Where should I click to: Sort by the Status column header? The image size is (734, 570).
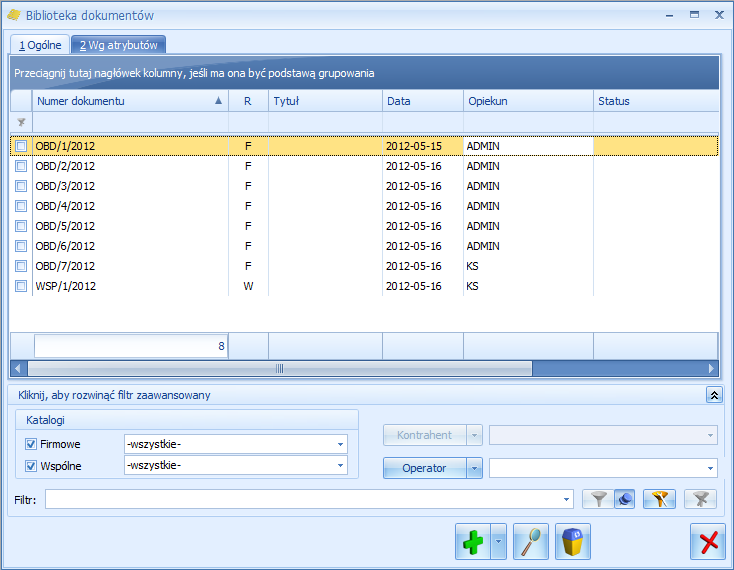pyautogui.click(x=656, y=101)
